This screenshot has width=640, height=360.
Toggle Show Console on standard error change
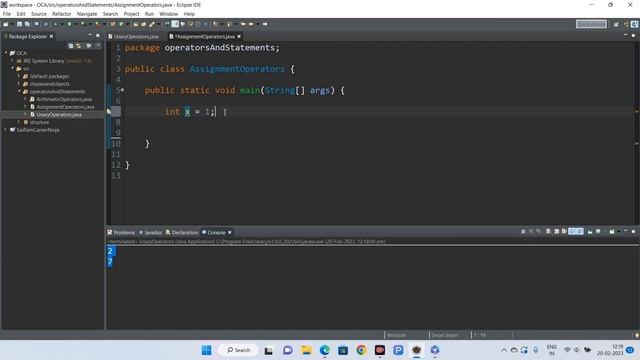click(580, 231)
